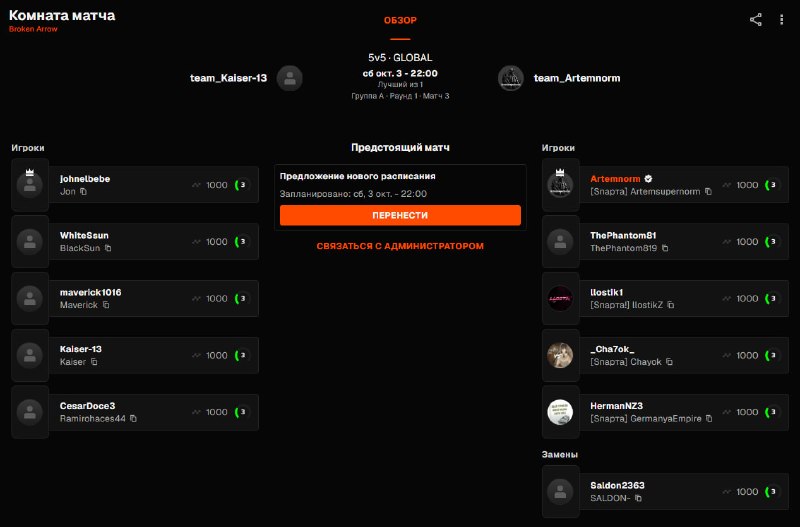Copy GermanyaEmpire game name
This screenshot has height=527, width=800.
point(709,419)
